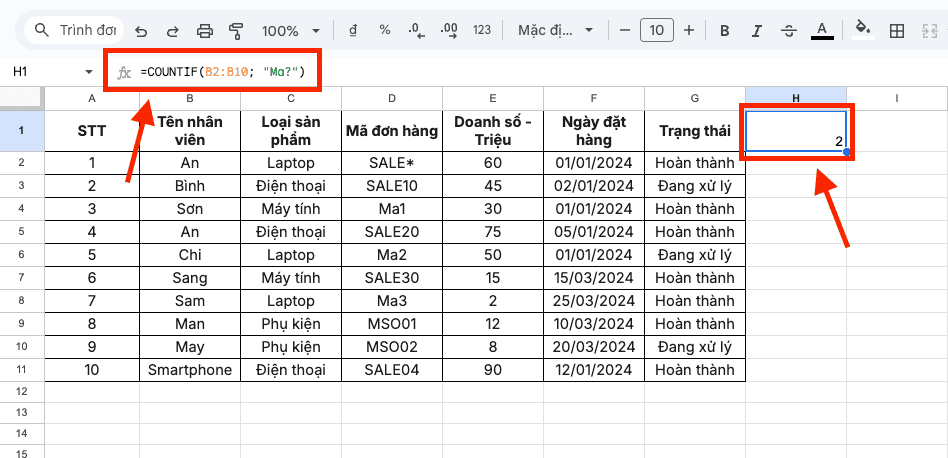The image size is (948, 458).
Task: Increase font size with plus button
Action: coord(688,31)
